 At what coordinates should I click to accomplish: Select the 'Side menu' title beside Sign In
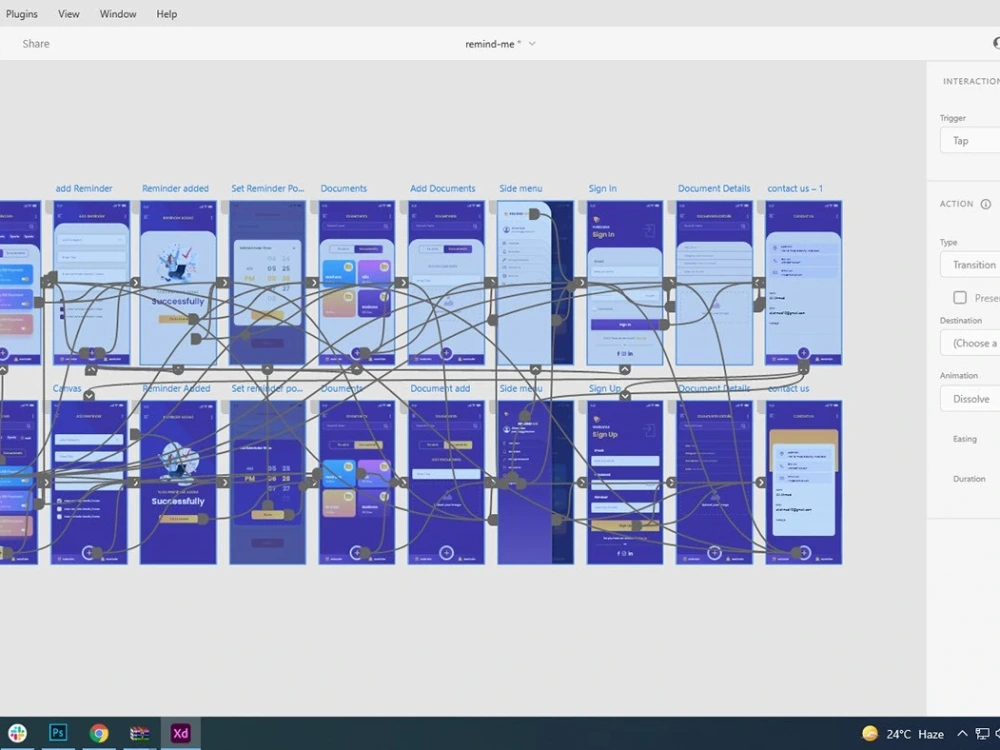pyautogui.click(x=520, y=188)
